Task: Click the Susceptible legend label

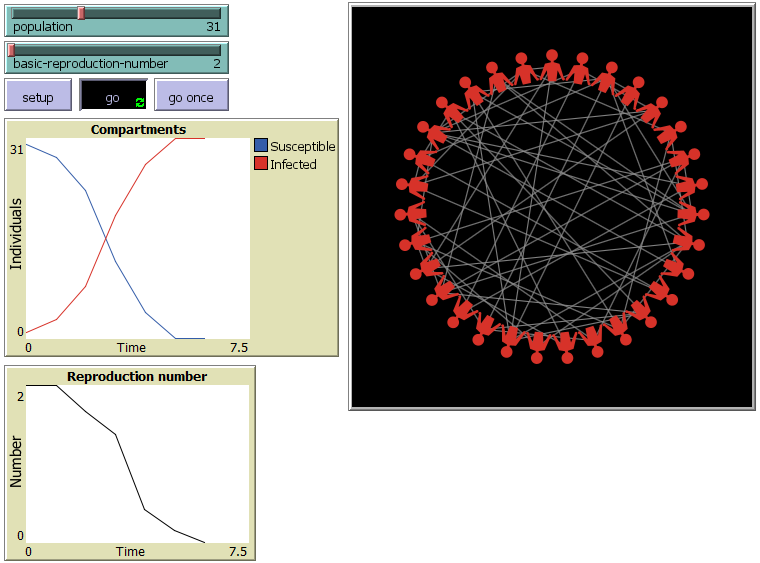Action: click(x=303, y=146)
